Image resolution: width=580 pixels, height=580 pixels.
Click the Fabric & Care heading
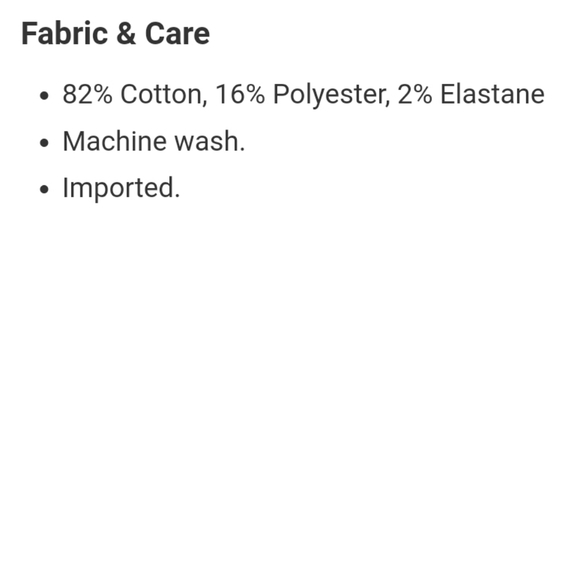tap(115, 34)
